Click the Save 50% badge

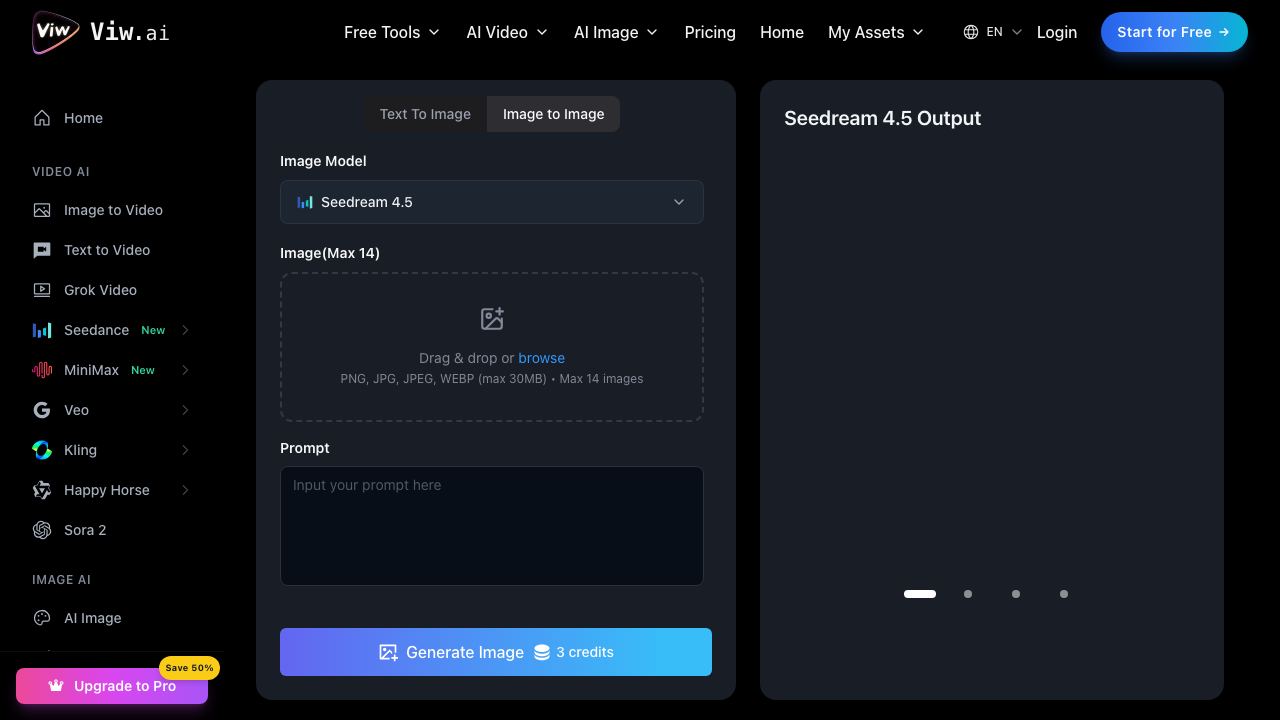[x=189, y=668]
